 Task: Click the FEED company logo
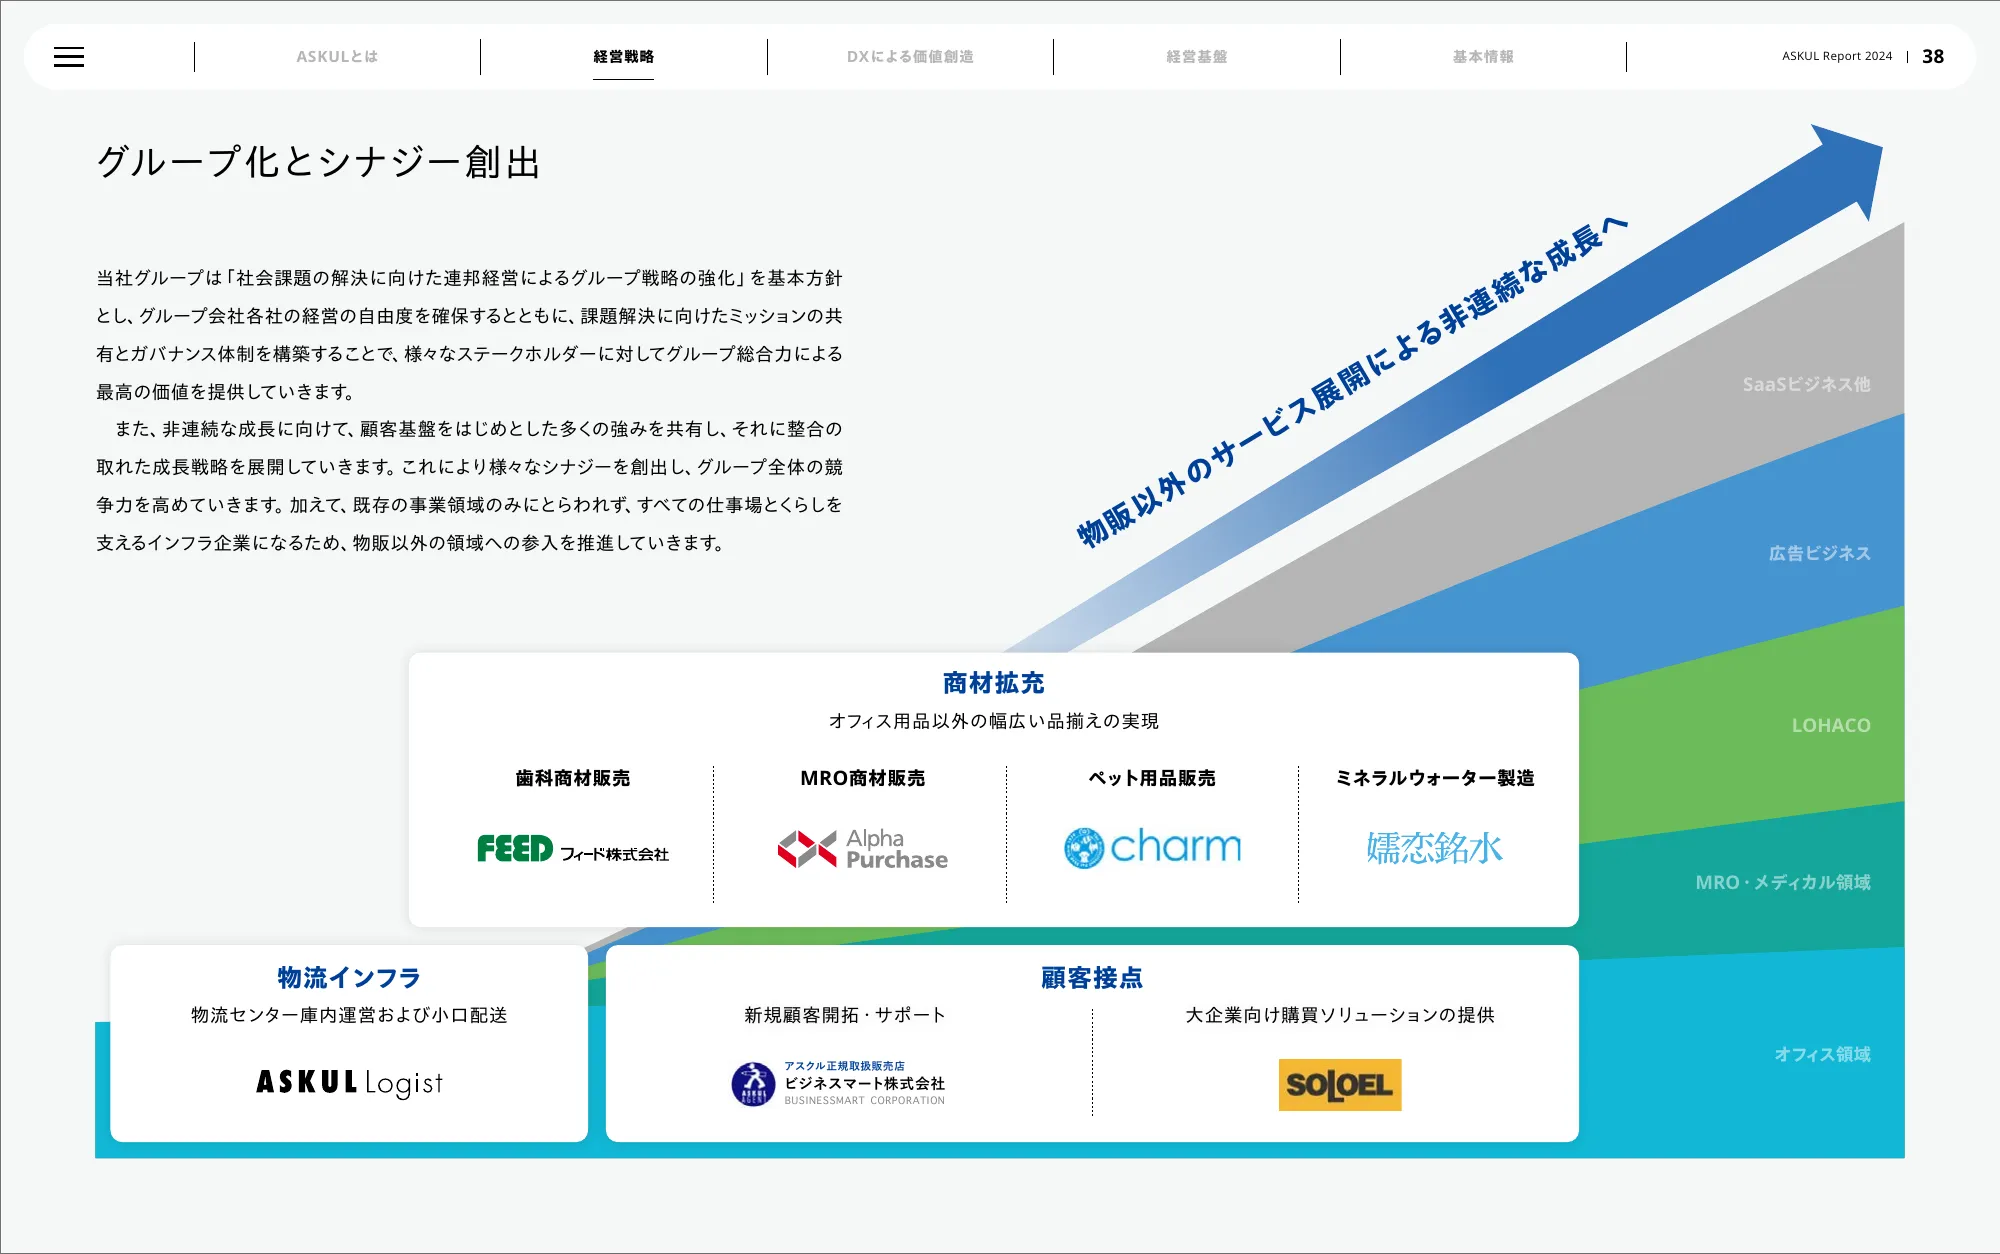coord(572,849)
